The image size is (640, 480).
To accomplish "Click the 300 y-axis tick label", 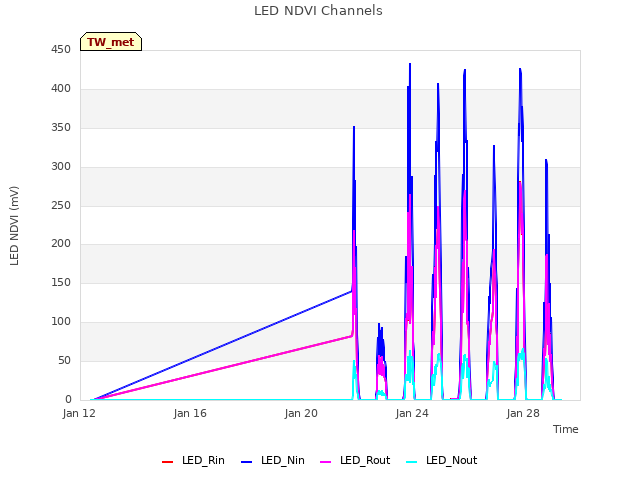I will point(61,167).
